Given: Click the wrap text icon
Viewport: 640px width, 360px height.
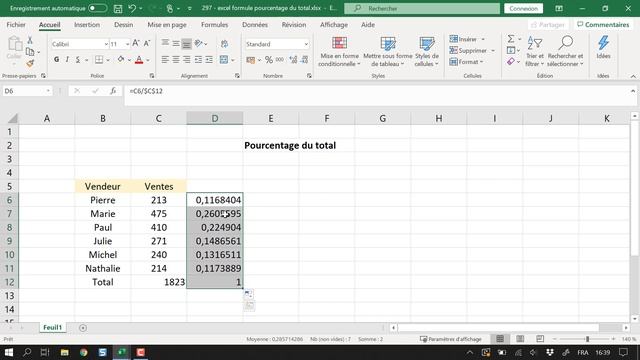Looking at the screenshot, I should coord(224,44).
